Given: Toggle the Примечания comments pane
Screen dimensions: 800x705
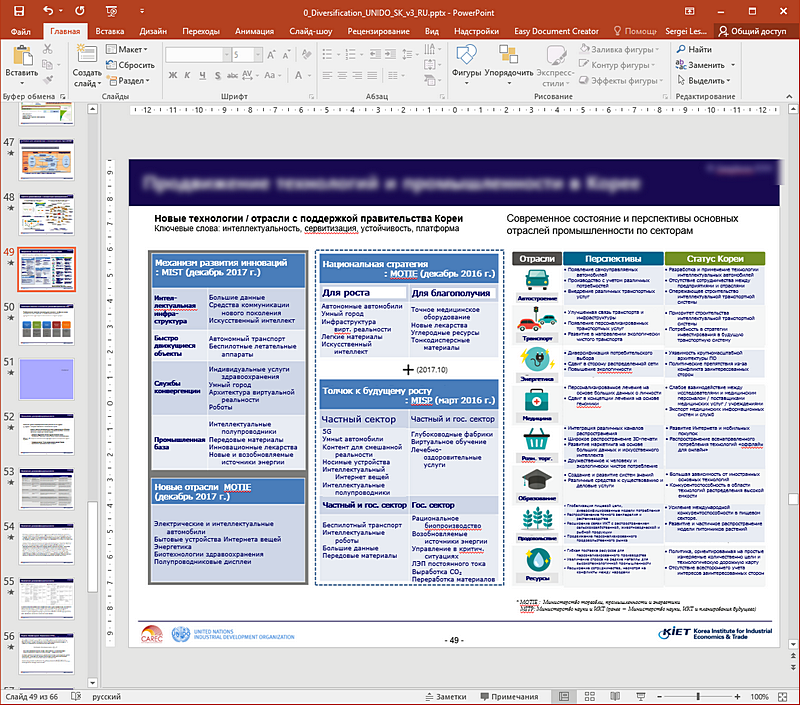Looking at the screenshot, I should tap(509, 697).
